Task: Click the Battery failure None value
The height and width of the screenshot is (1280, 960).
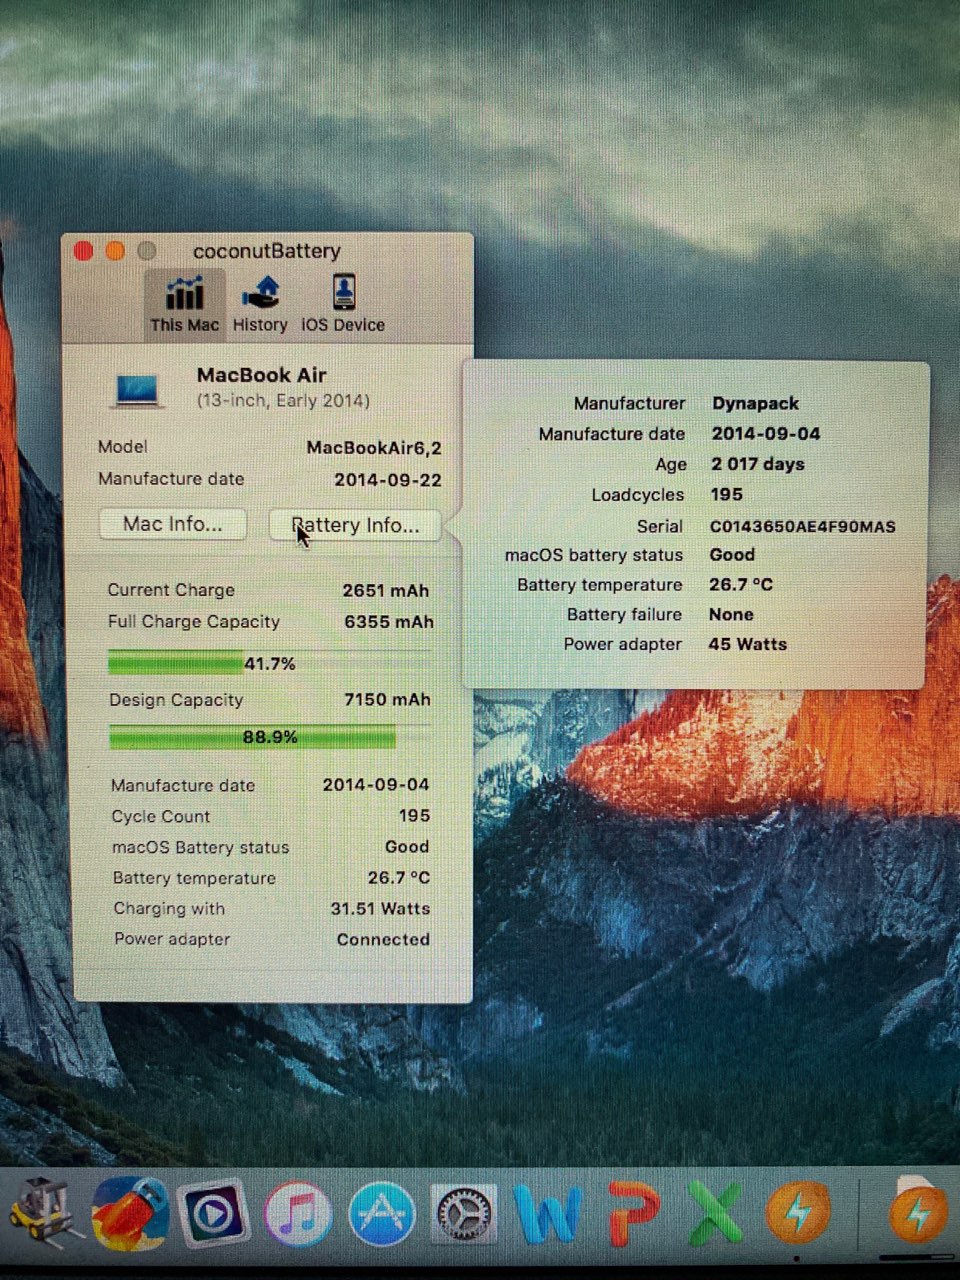Action: click(x=731, y=614)
